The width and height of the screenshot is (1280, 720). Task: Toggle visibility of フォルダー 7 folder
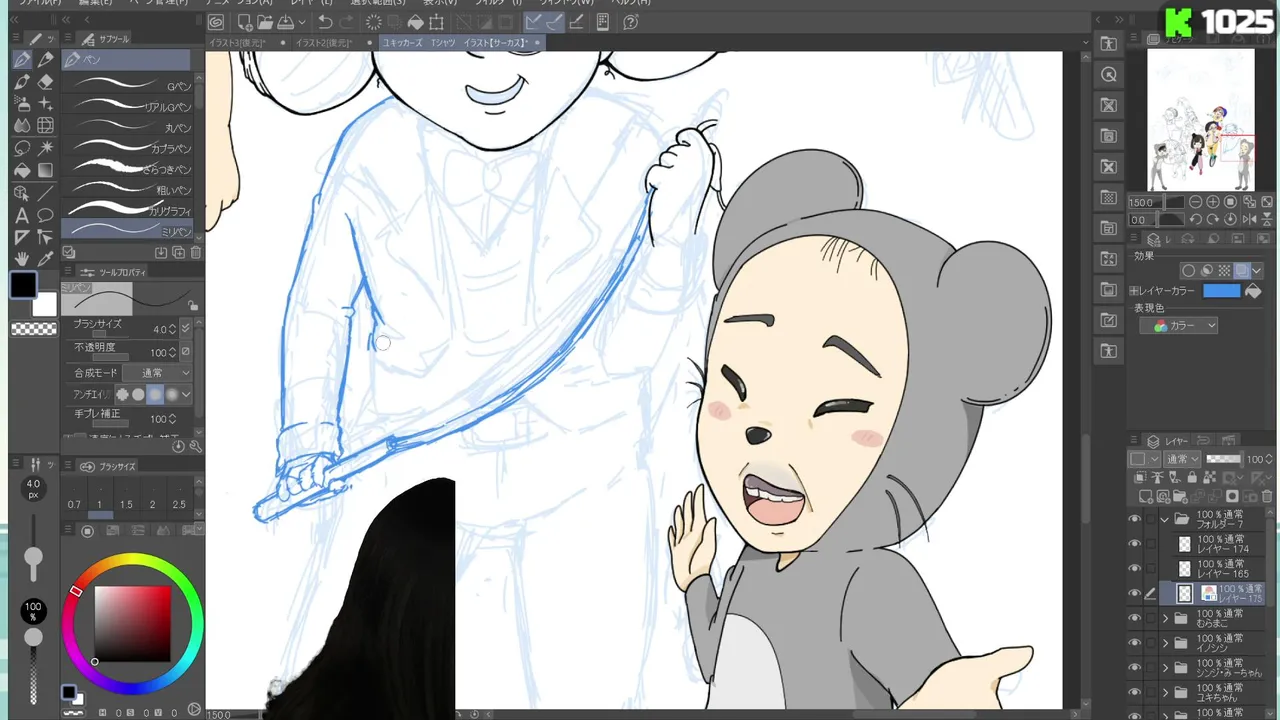(1134, 519)
